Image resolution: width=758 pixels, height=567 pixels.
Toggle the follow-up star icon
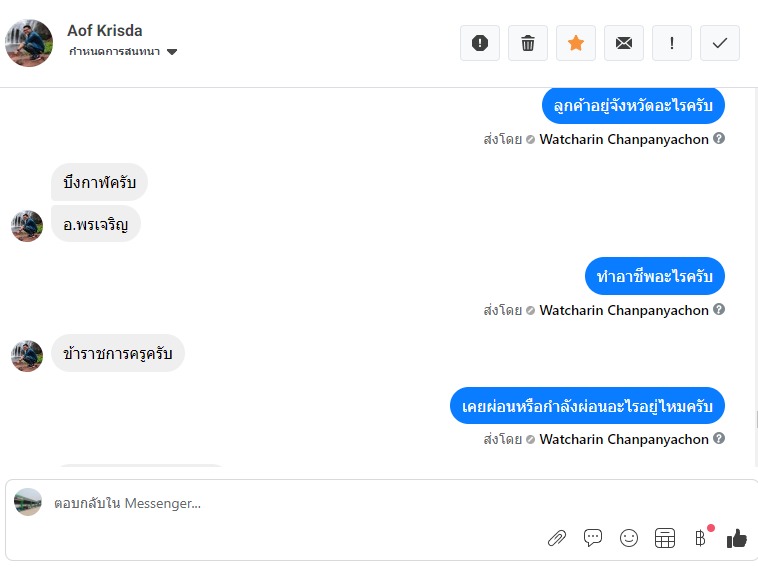coord(576,43)
